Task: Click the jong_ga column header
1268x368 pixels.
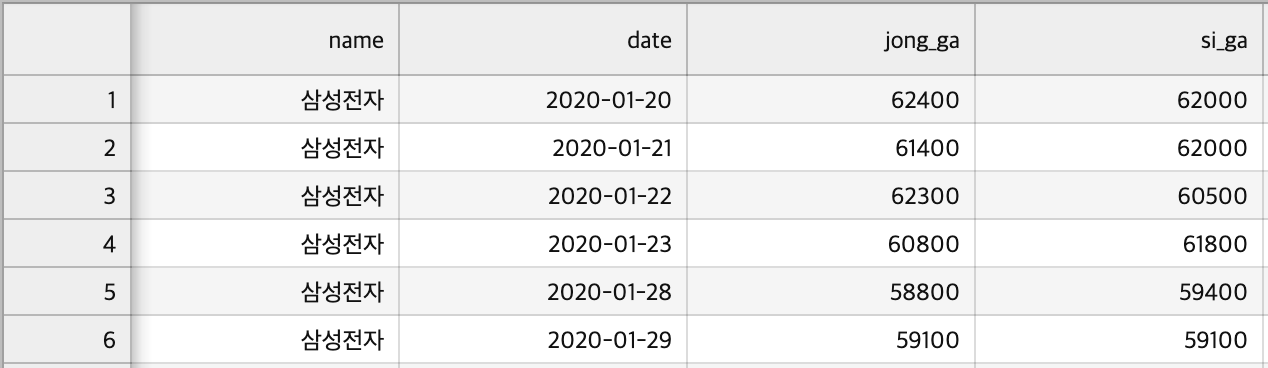Action: [x=831, y=40]
